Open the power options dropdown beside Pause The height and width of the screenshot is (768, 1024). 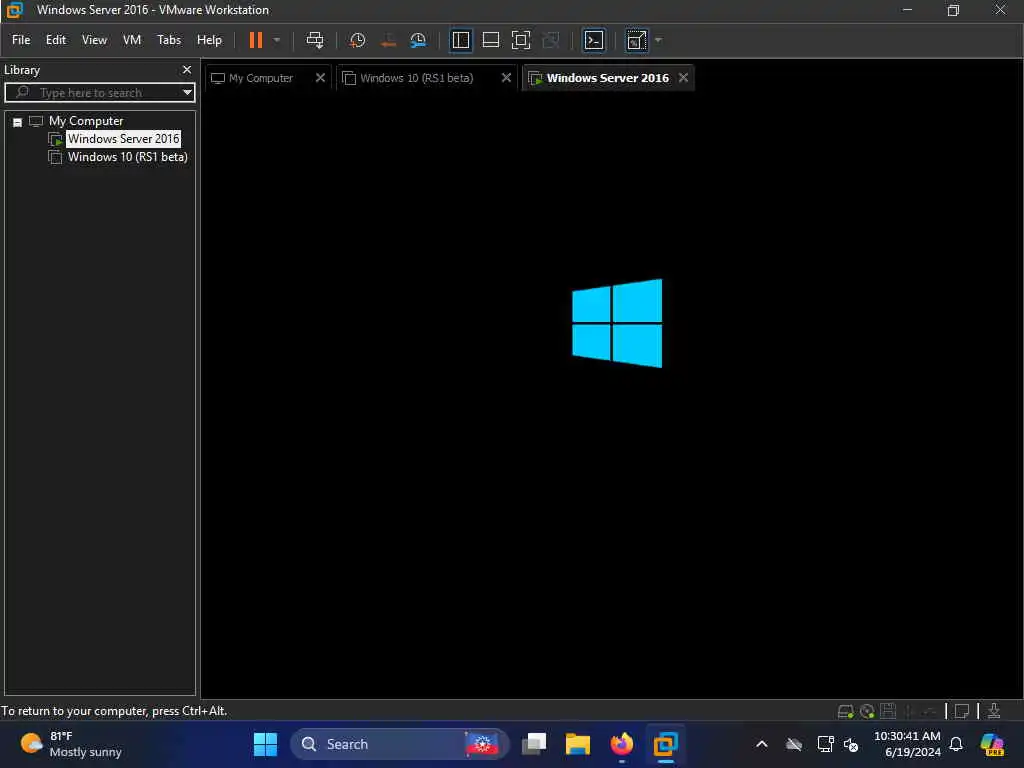click(x=277, y=40)
